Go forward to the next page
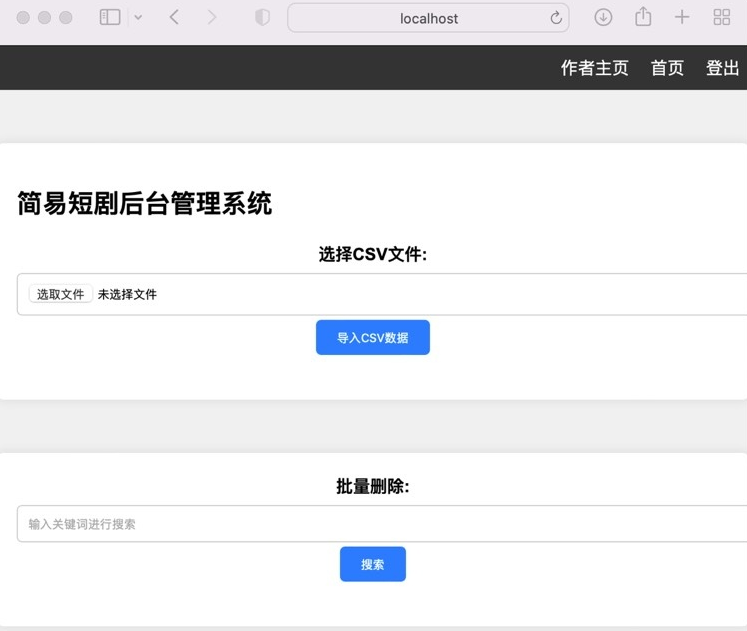The height and width of the screenshot is (631, 747). coord(211,17)
